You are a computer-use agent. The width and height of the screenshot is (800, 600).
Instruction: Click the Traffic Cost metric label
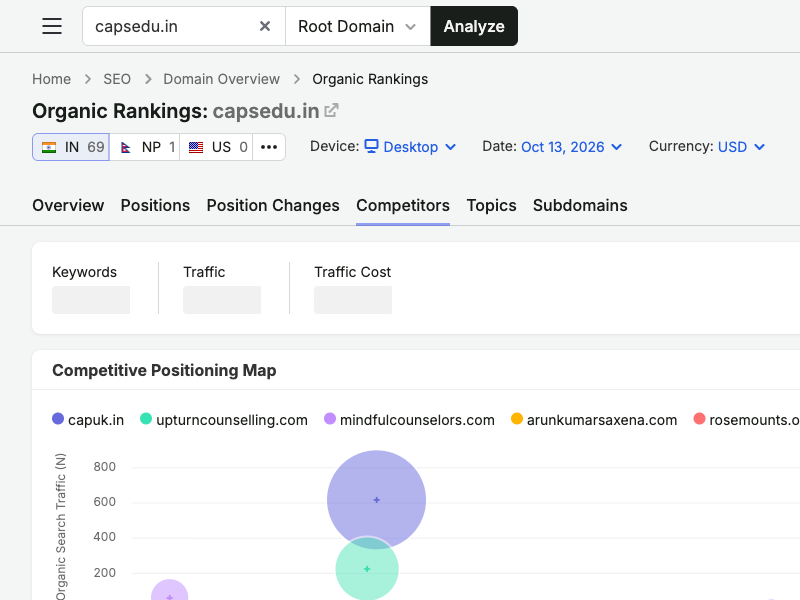[353, 272]
